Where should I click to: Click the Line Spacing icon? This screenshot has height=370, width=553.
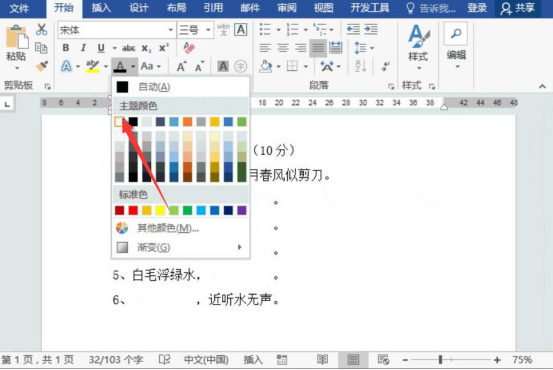[360, 48]
